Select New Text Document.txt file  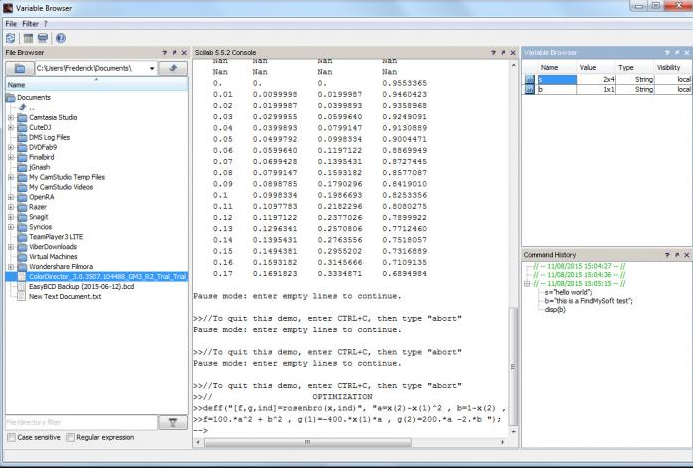click(x=65, y=296)
